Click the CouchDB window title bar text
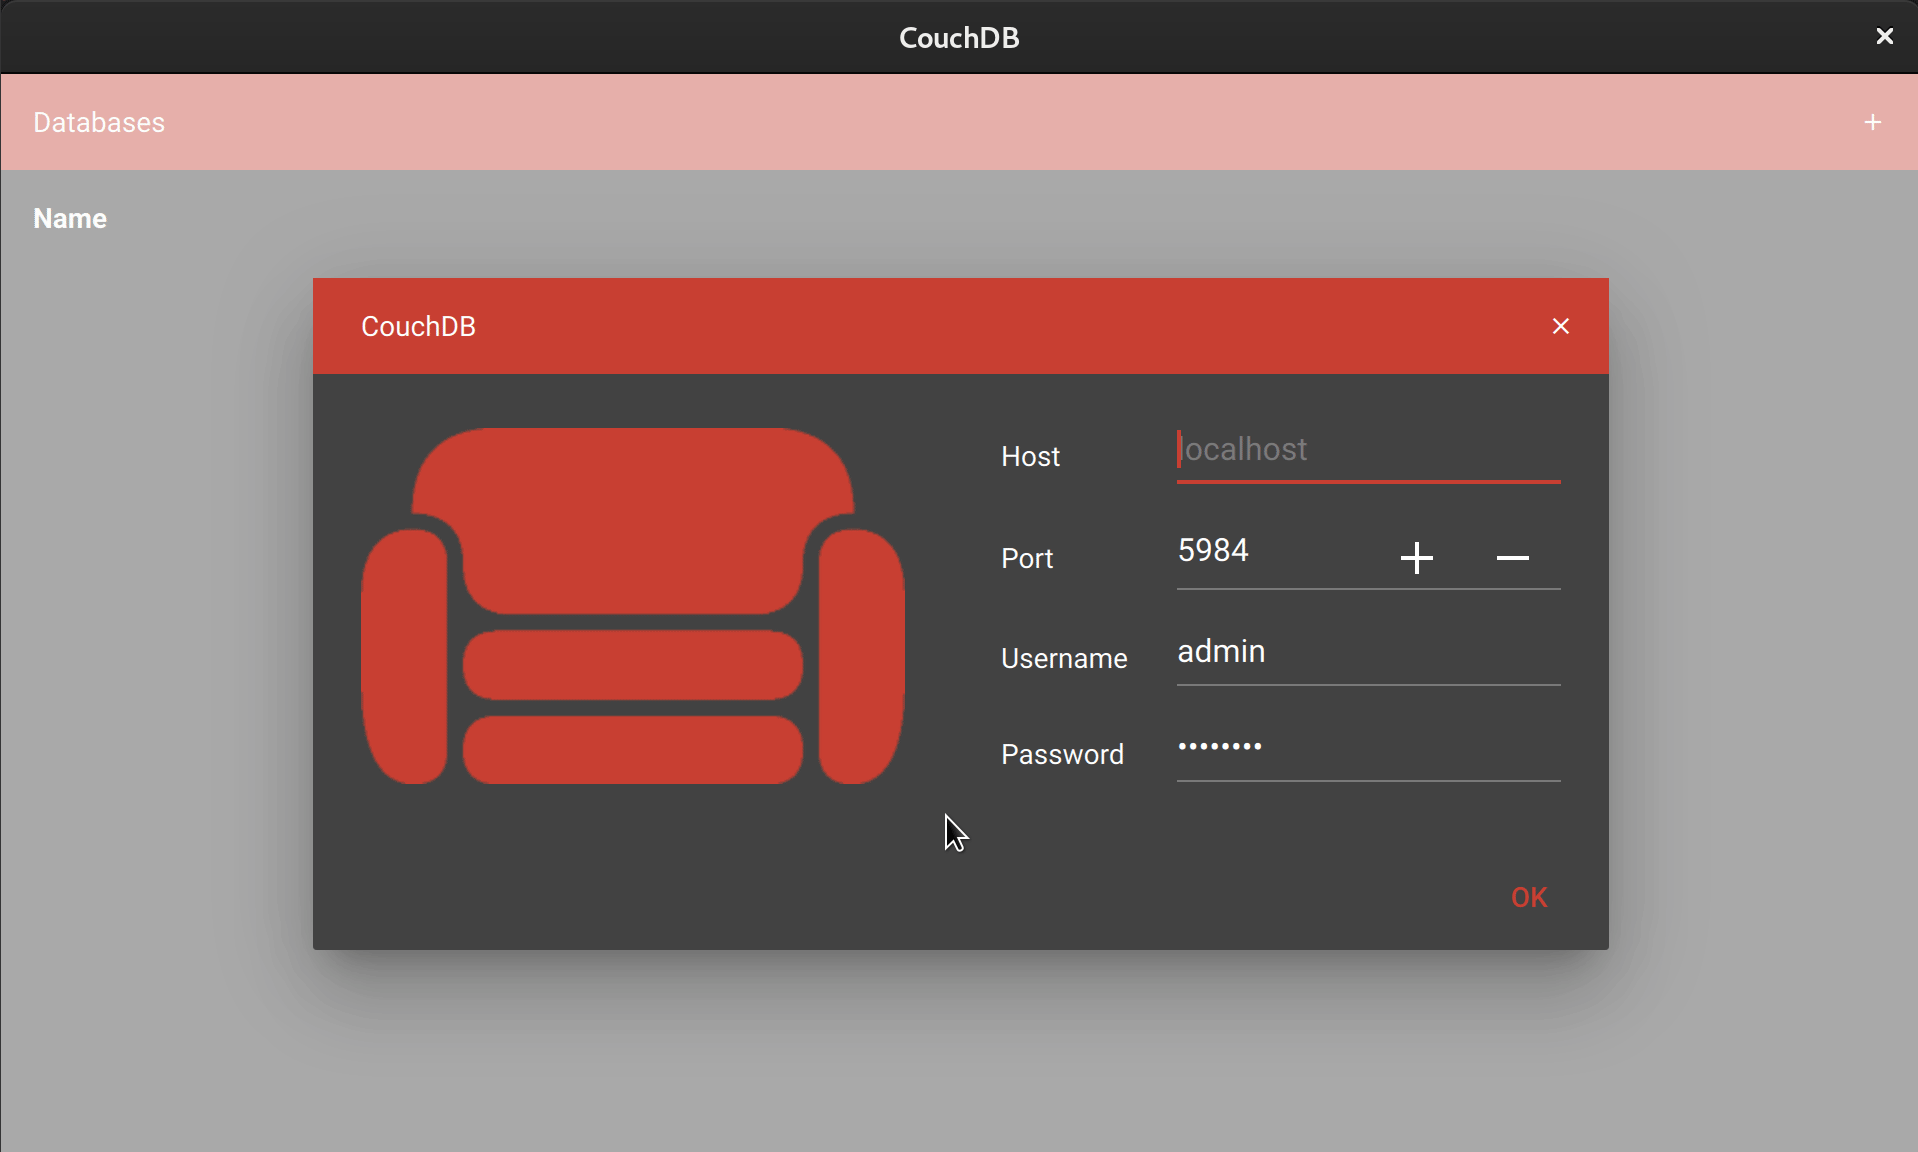The image size is (1918, 1152). 959,38
